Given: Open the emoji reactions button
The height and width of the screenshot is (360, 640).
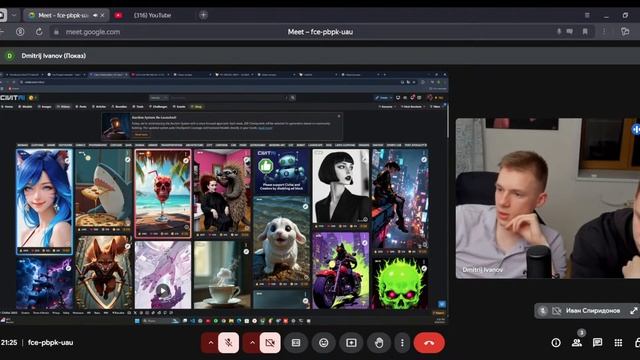Looking at the screenshot, I should click(x=324, y=343).
